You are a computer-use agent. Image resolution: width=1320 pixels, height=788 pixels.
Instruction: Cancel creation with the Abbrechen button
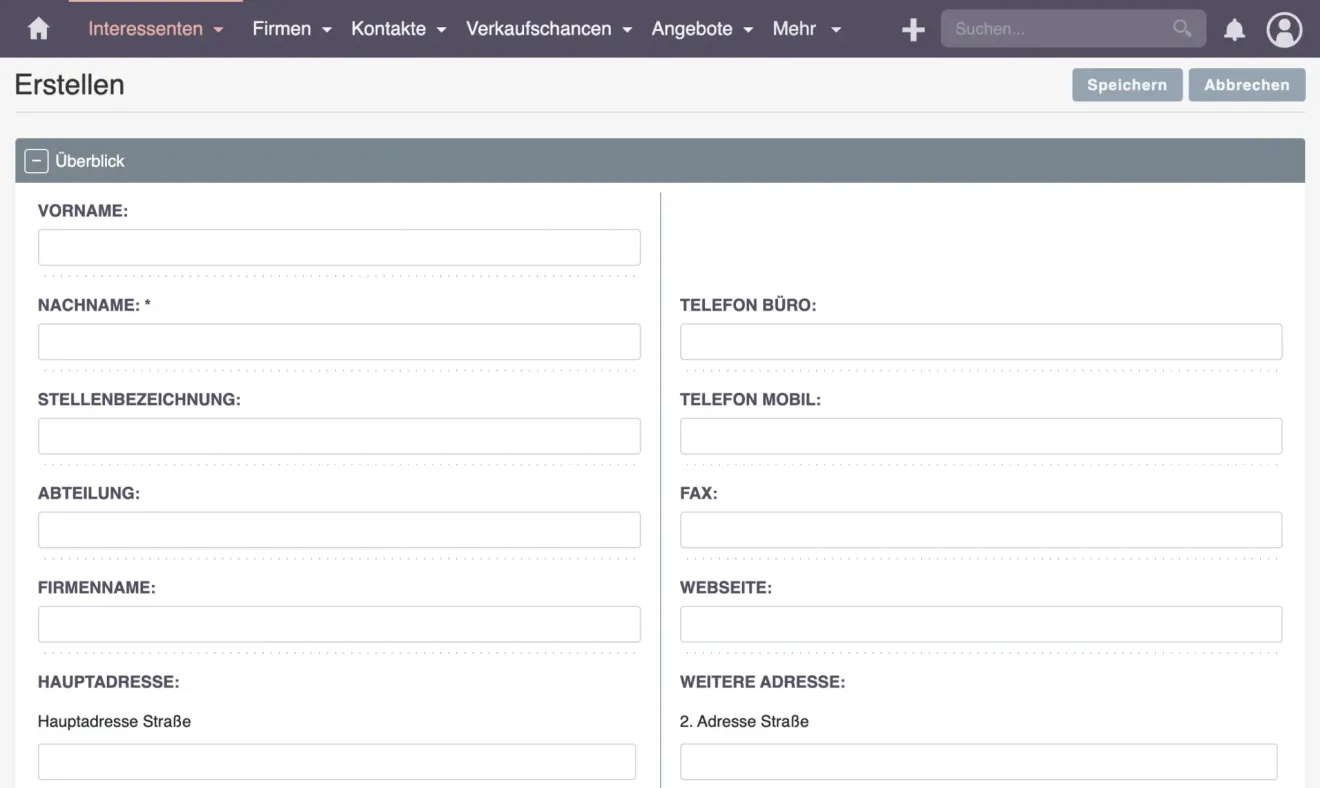(1246, 85)
